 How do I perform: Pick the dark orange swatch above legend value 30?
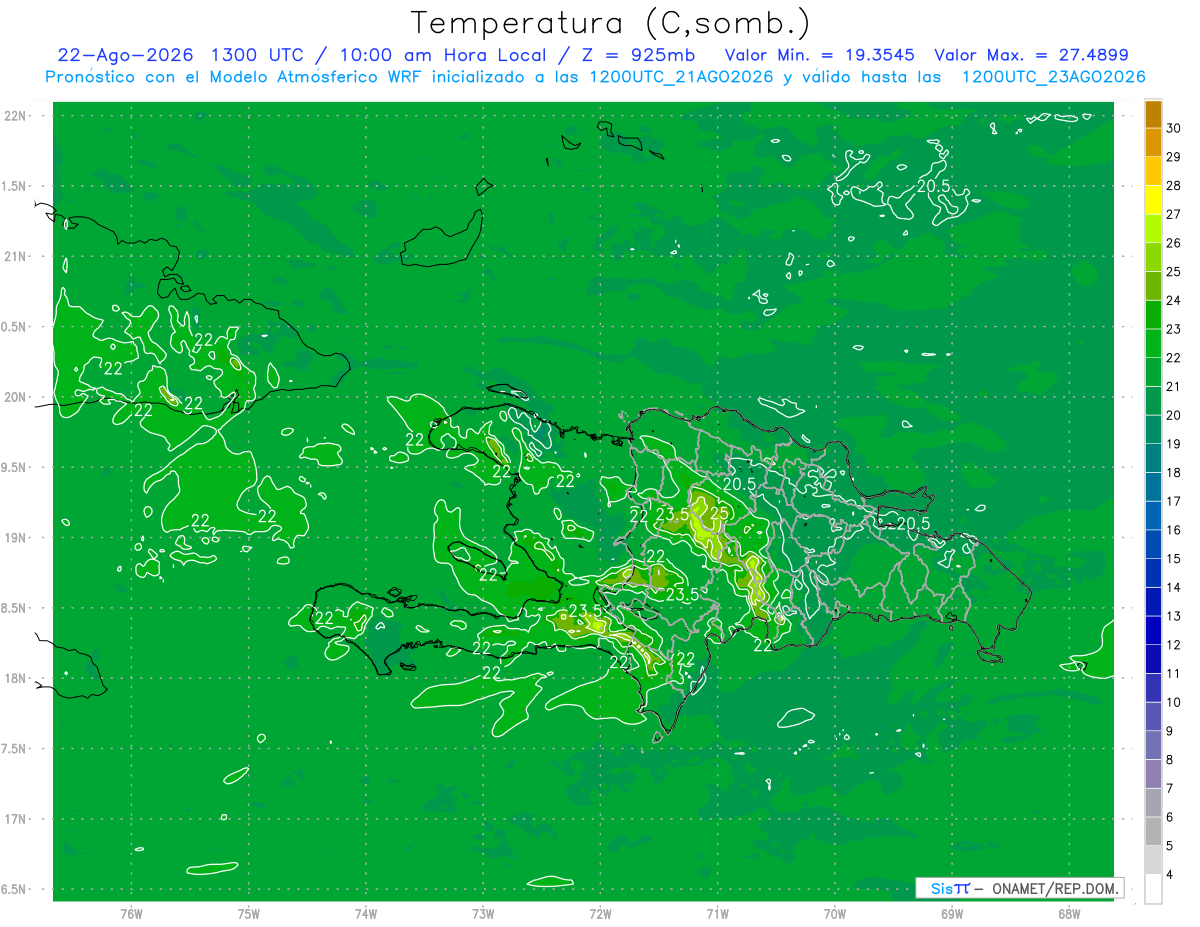click(1153, 114)
